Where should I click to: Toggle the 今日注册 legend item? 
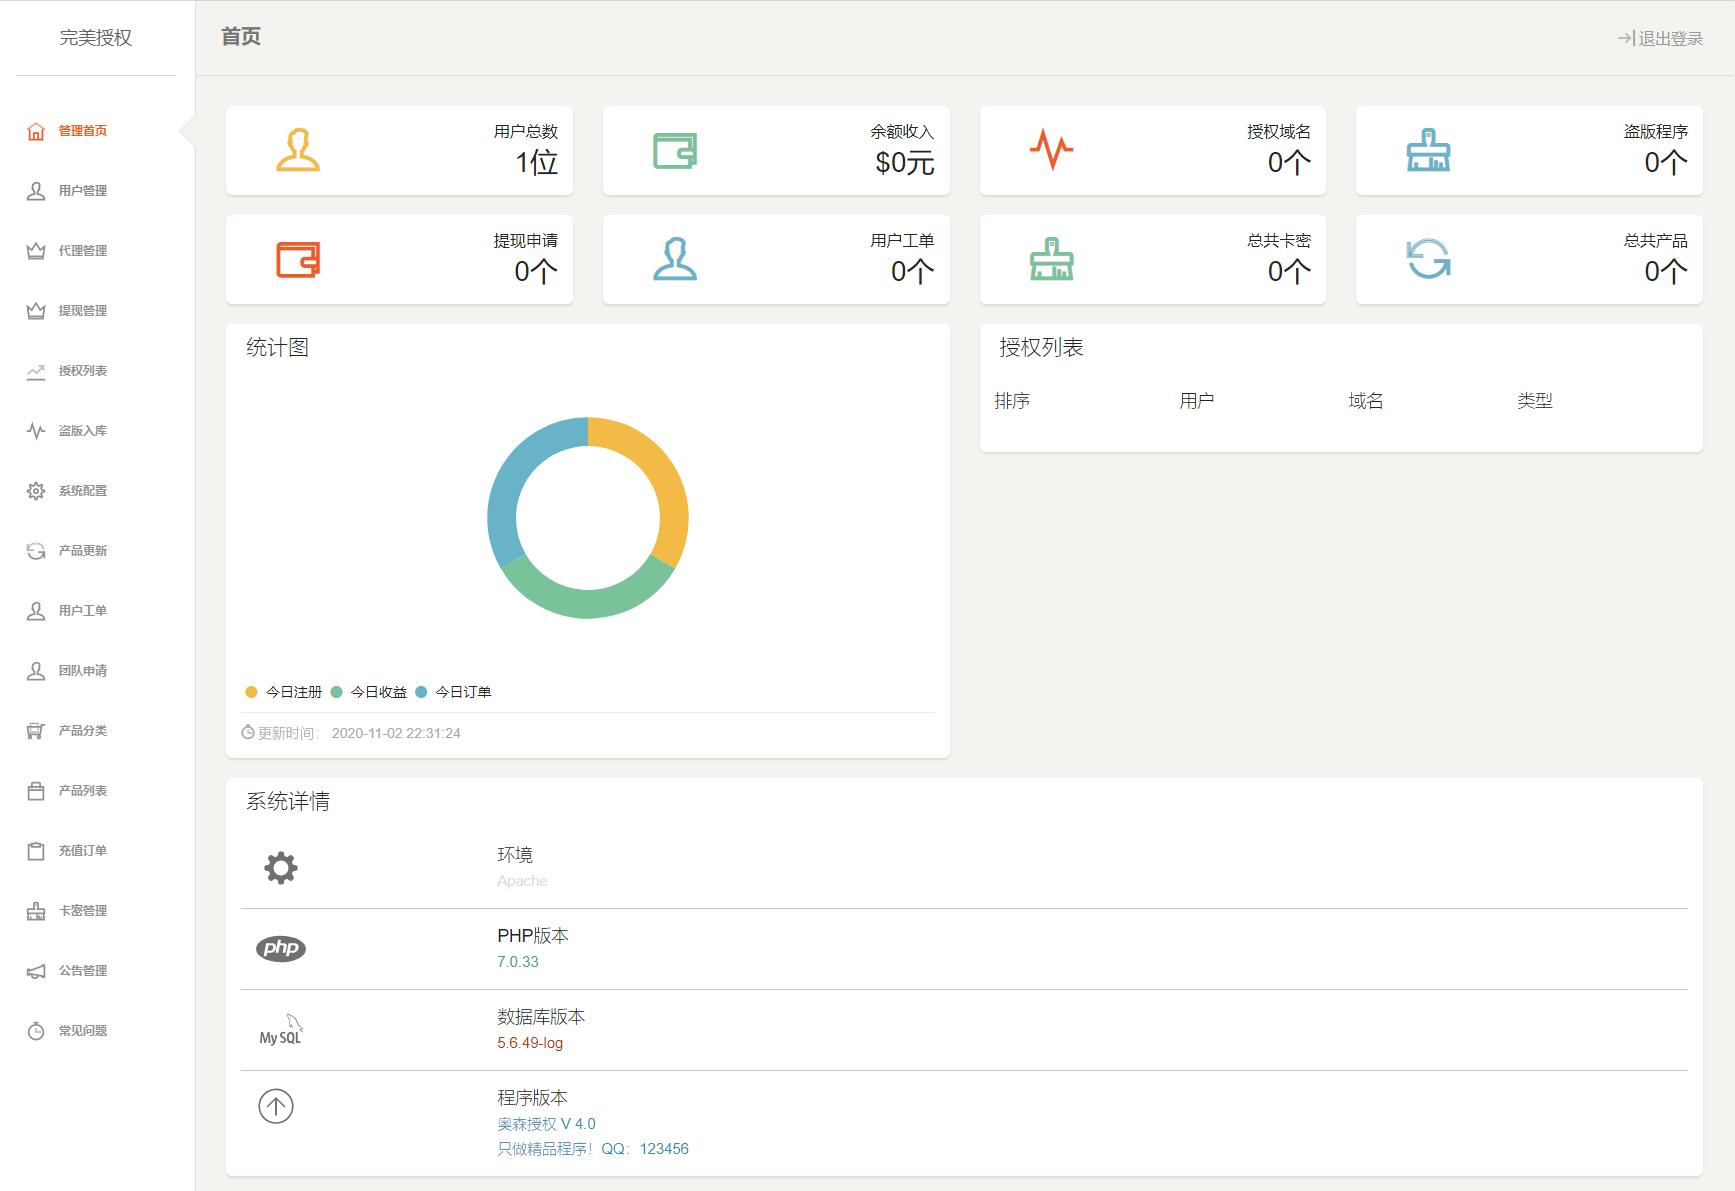[284, 692]
